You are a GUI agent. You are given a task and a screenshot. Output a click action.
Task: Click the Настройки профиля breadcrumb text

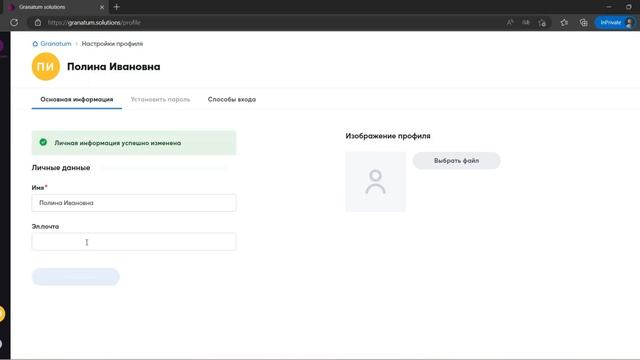point(112,44)
